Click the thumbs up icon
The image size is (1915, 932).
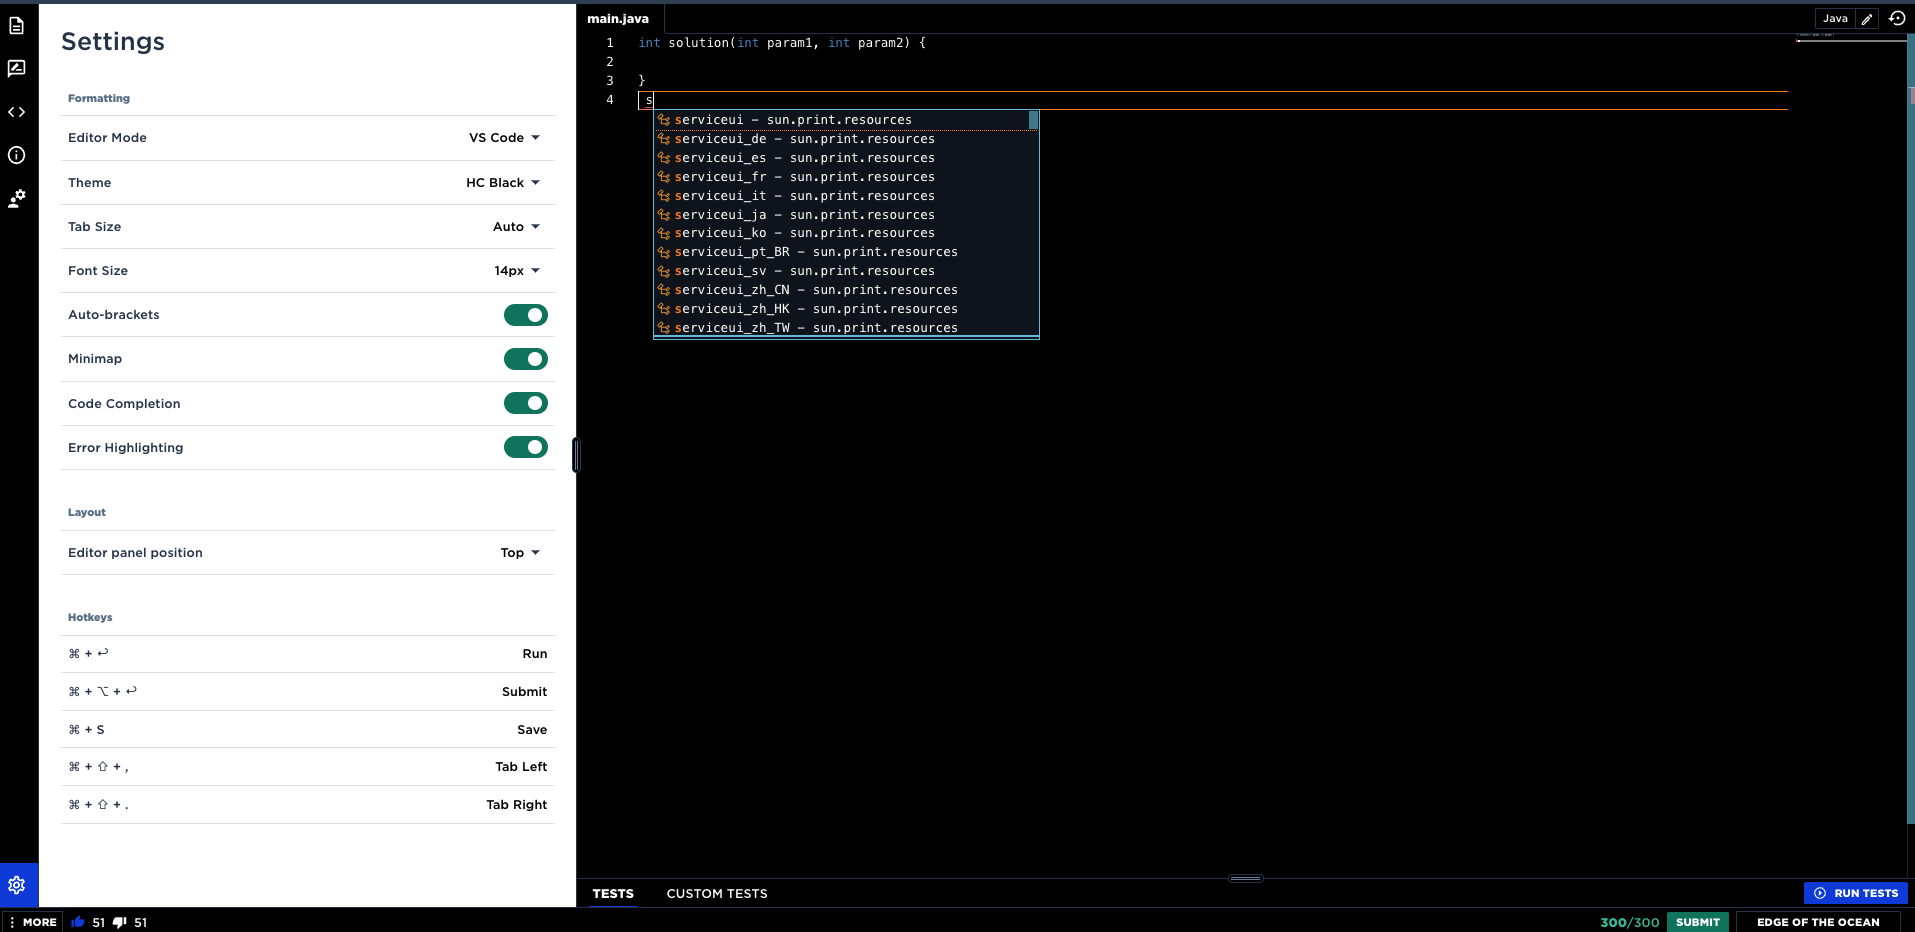click(78, 922)
